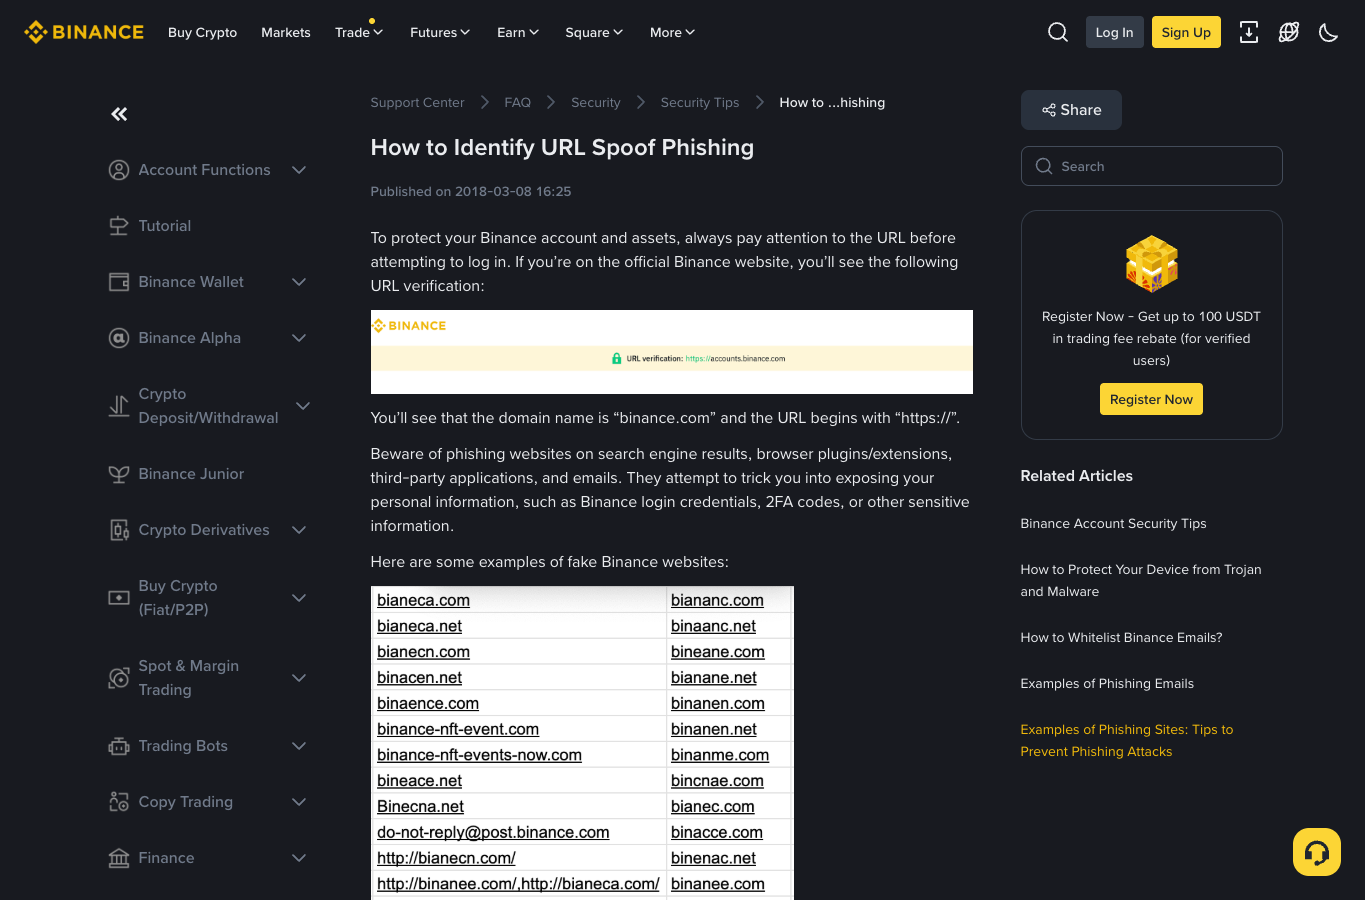The image size is (1365, 900).
Task: Click the article title heading
Action: (x=563, y=147)
